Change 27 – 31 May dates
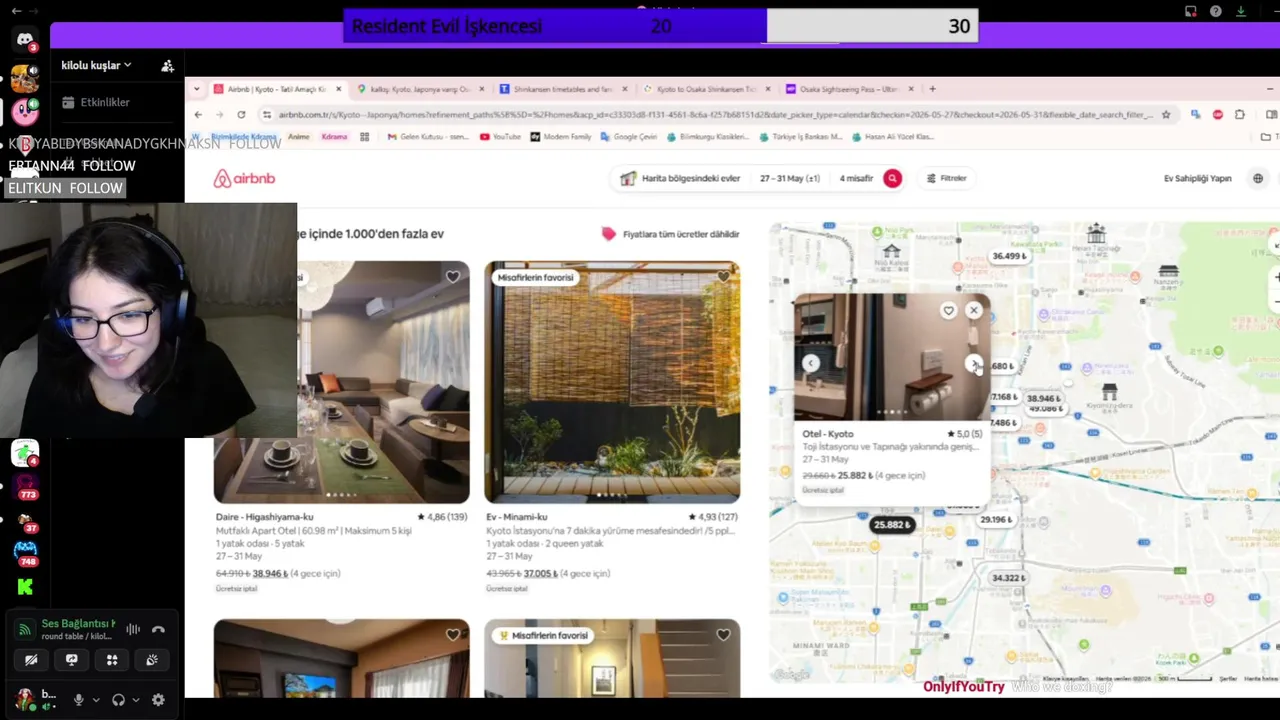Image resolution: width=1280 pixels, height=720 pixels. [790, 178]
